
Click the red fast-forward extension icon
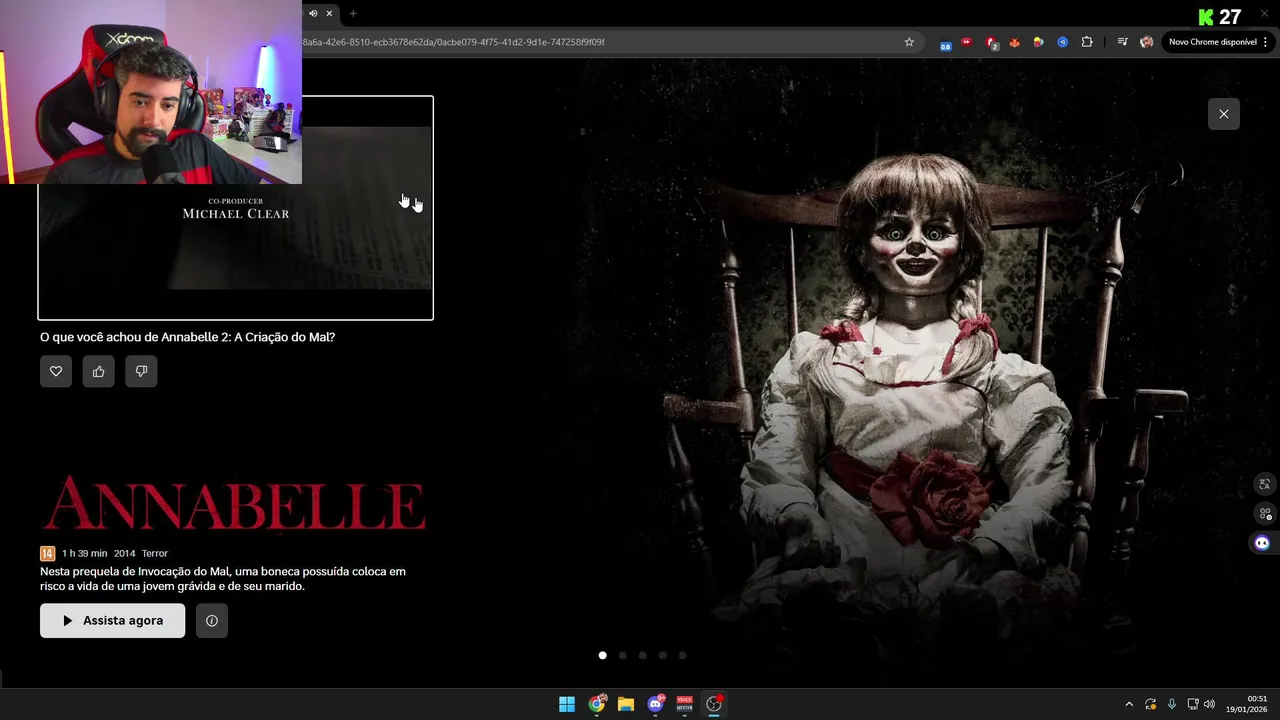pyautogui.click(x=967, y=42)
